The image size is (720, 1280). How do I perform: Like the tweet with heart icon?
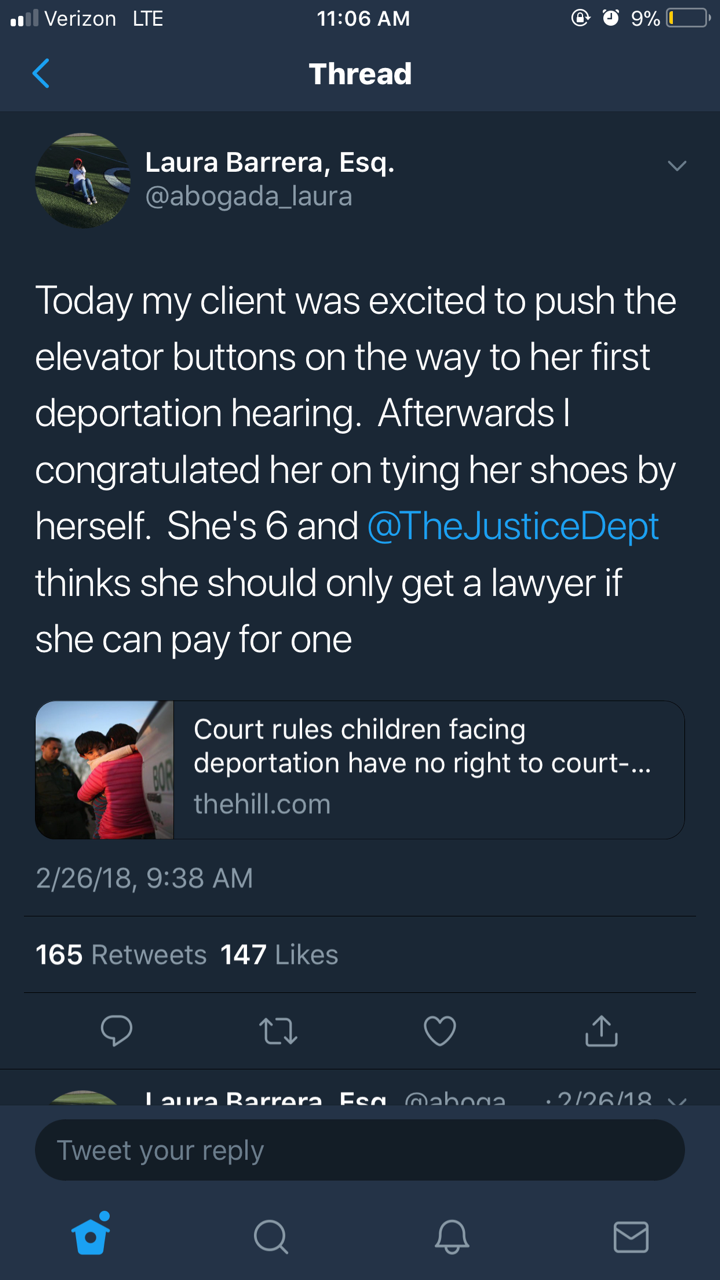[x=440, y=1030]
